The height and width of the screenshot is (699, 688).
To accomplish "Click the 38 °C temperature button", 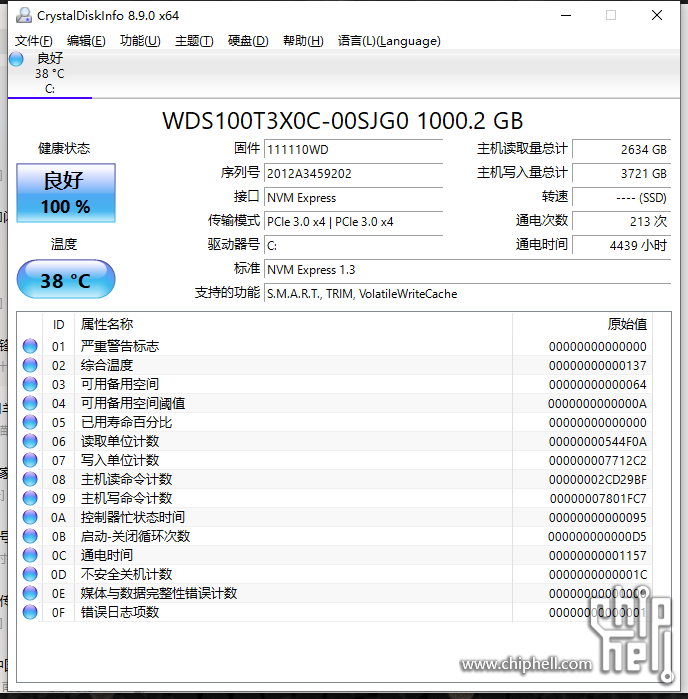I will tap(66, 280).
